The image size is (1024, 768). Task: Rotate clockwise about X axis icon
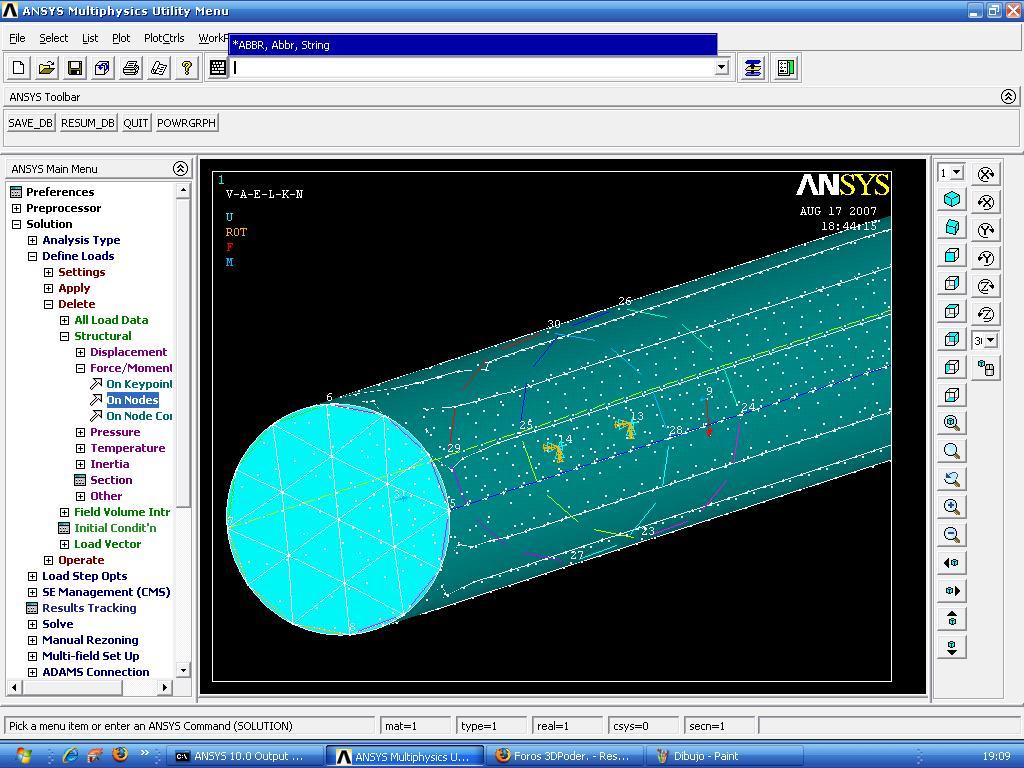point(985,174)
